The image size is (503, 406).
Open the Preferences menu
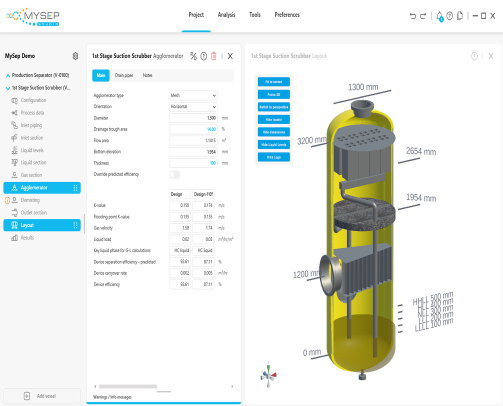pos(287,15)
